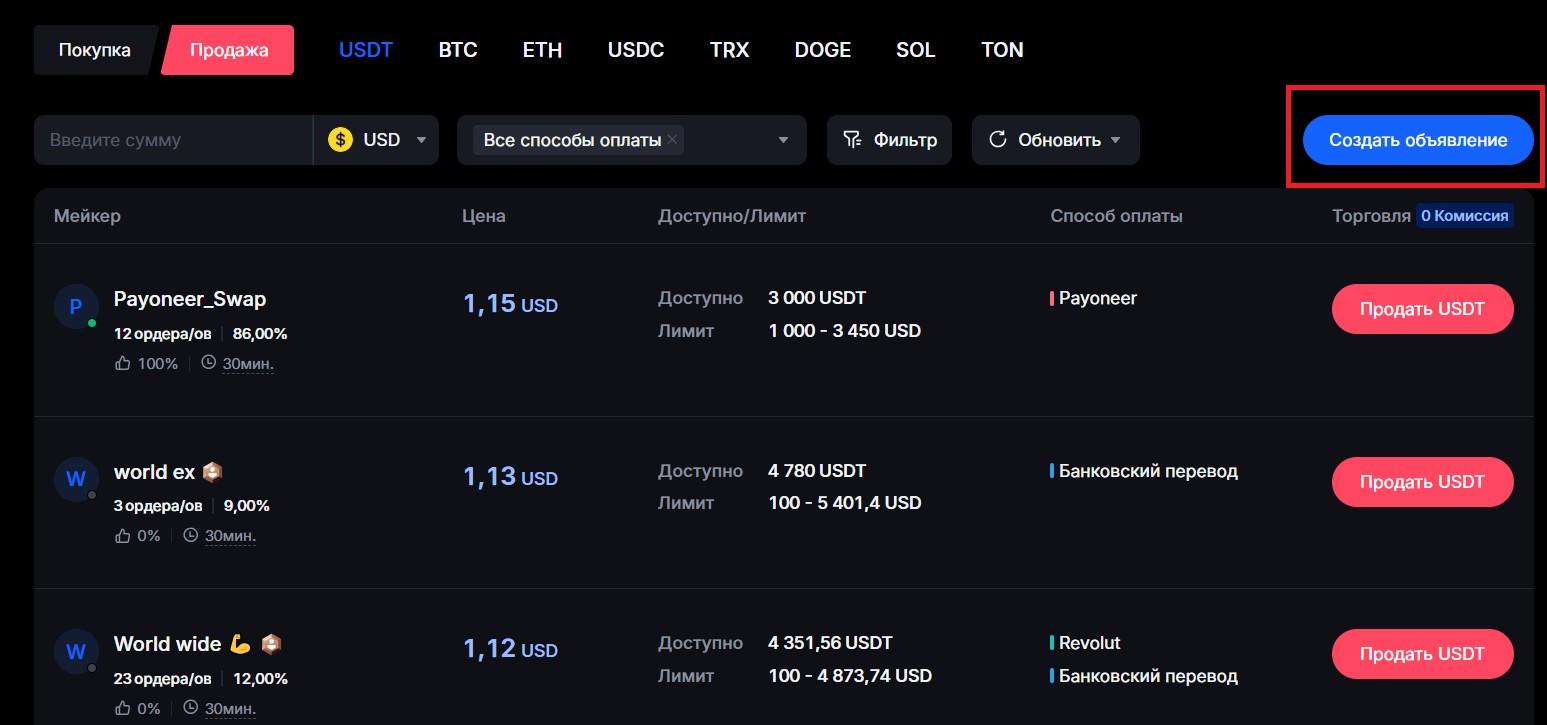Click Продать USDT for world ex
This screenshot has width=1547, height=725.
[1422, 482]
